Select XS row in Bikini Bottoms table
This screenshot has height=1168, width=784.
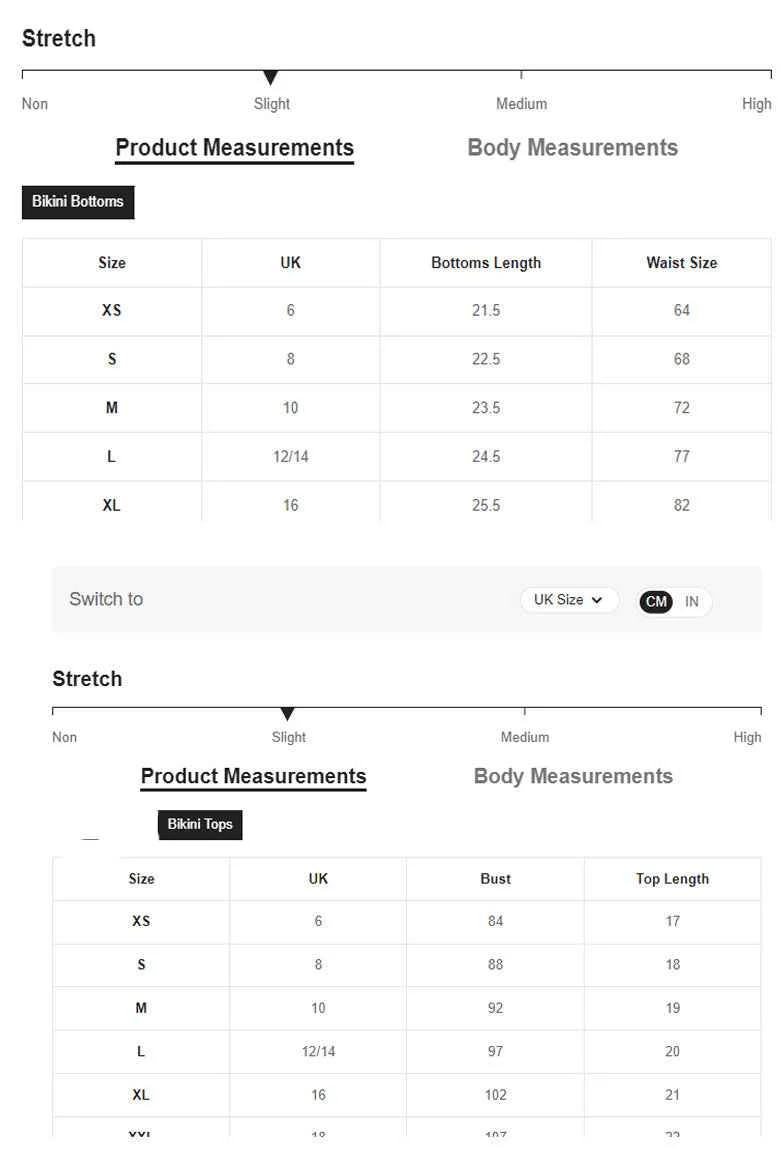point(396,311)
